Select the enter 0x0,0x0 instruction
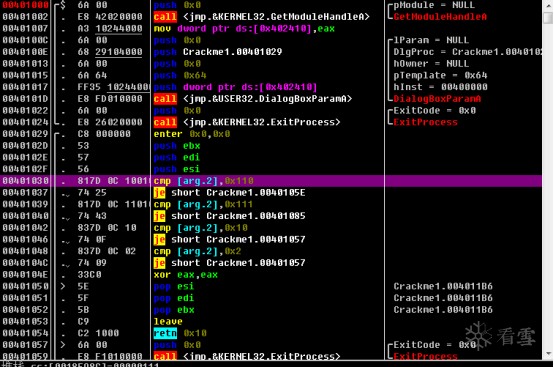Viewport: 554px width, 367px height. [x=192, y=134]
